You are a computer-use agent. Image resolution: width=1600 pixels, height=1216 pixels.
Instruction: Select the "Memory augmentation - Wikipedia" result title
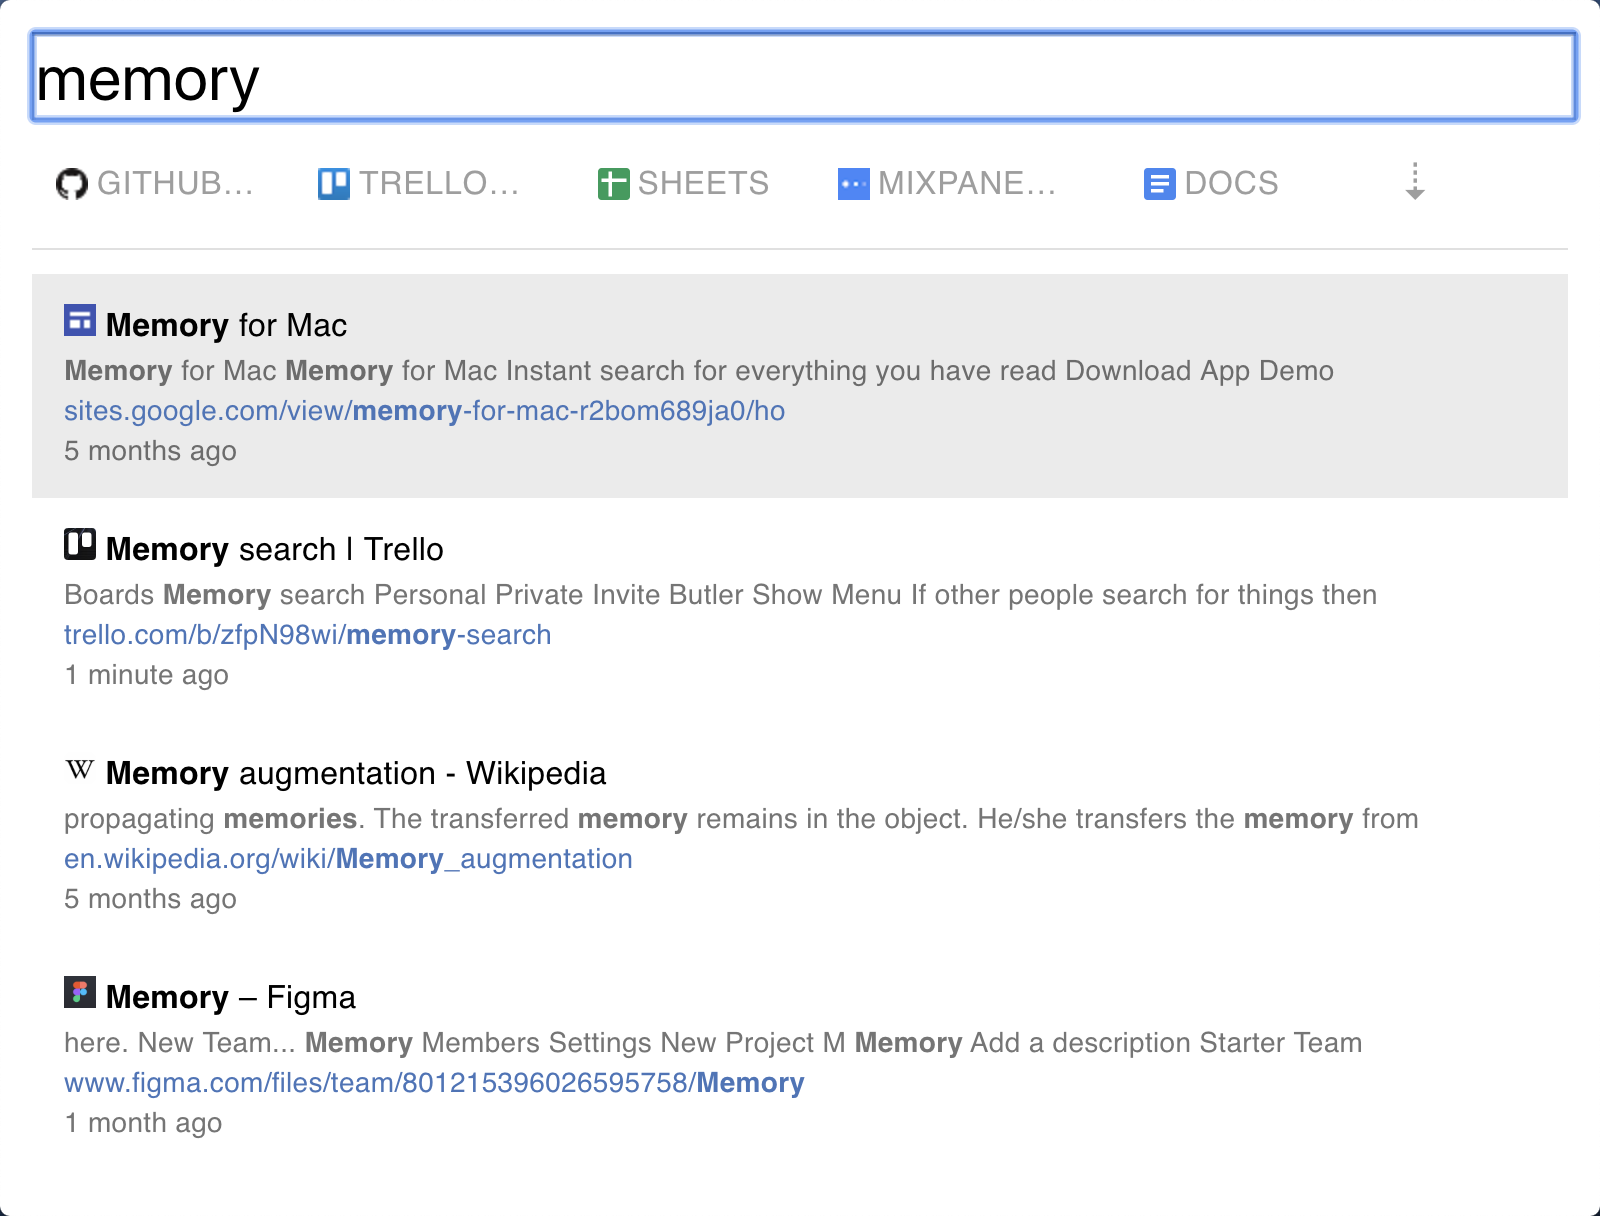coord(355,773)
